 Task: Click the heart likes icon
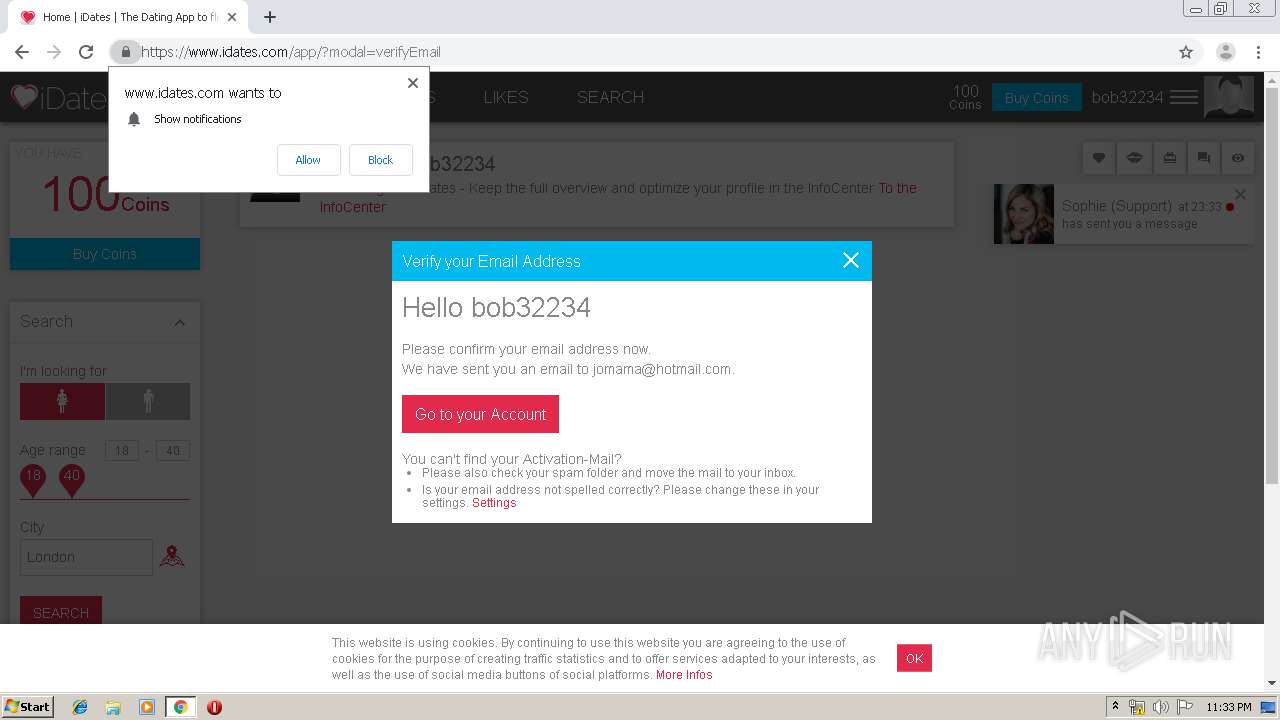(x=1099, y=158)
